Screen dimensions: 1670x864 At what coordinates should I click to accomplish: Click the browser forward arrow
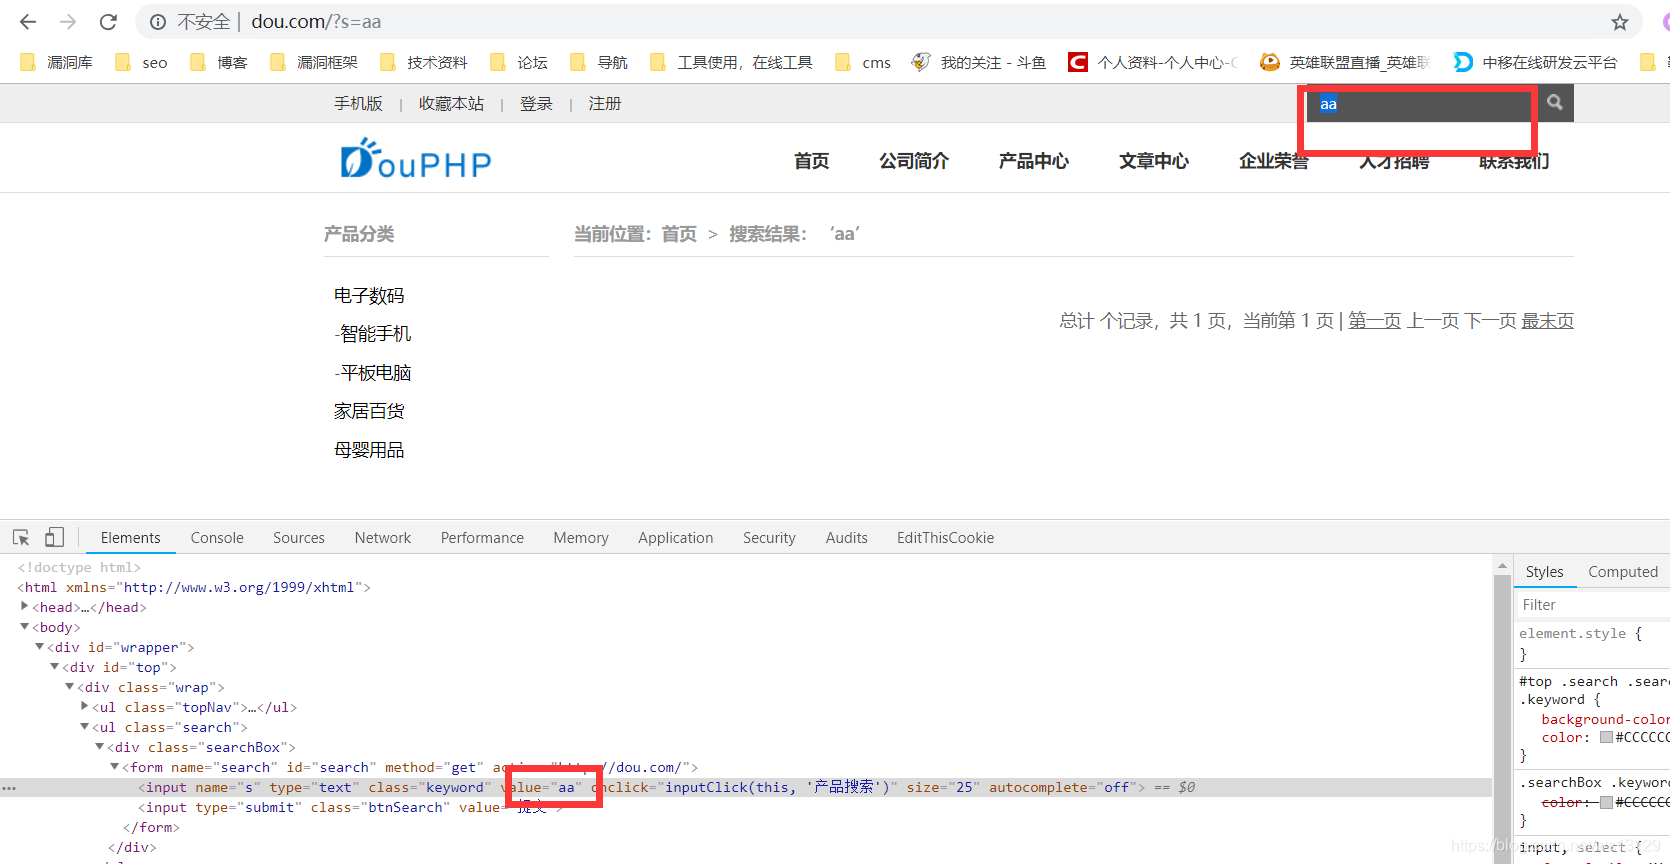(68, 22)
